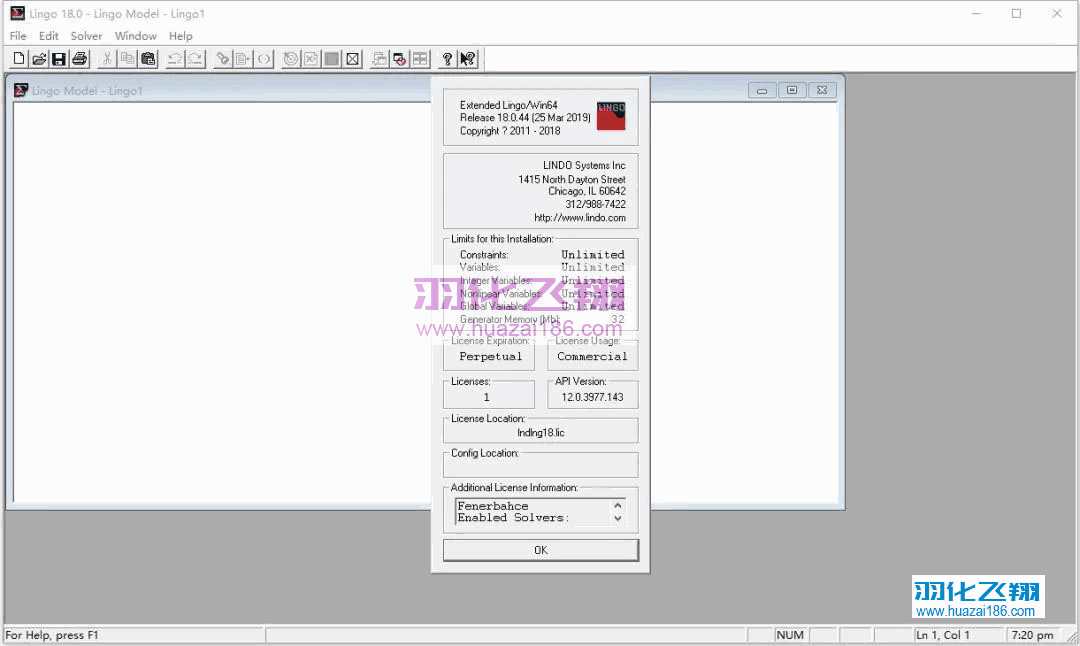Undo the last action via toolbar
Image resolution: width=1080 pixels, height=646 pixels.
point(175,59)
